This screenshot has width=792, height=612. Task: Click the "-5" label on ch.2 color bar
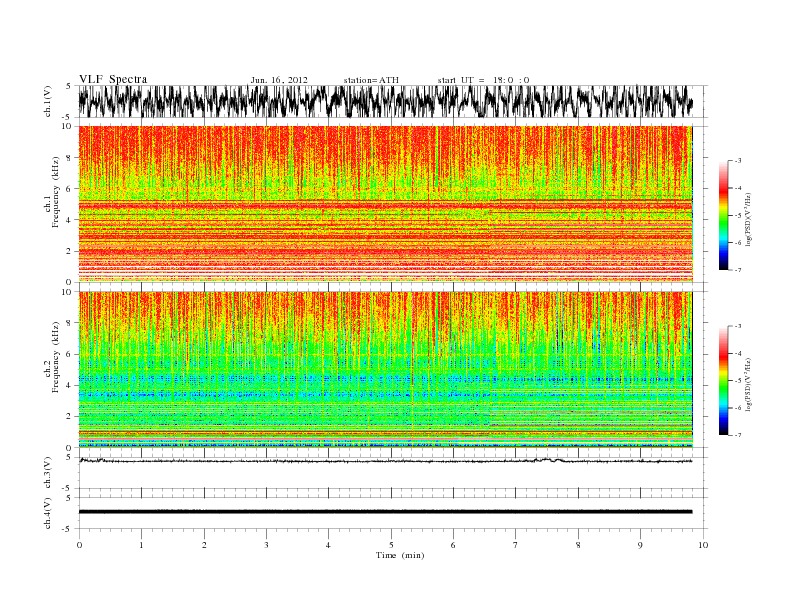738,381
